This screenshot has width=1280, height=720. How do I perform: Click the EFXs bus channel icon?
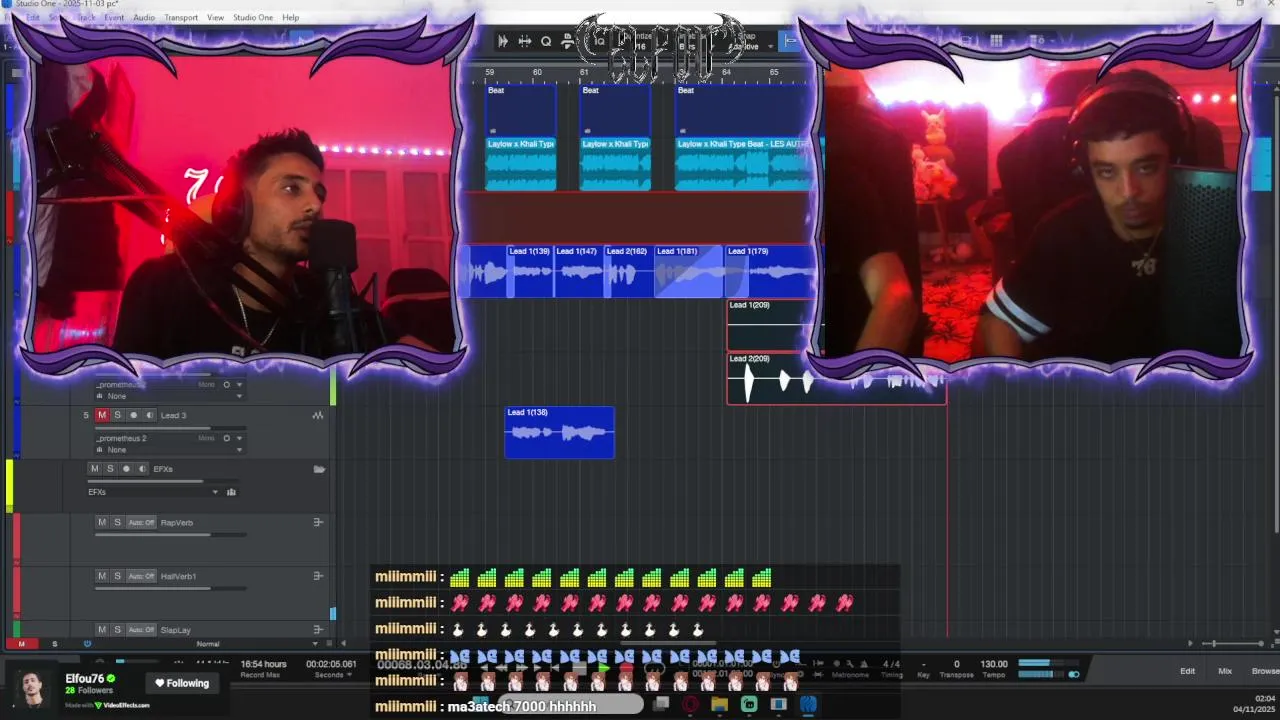coord(231,492)
